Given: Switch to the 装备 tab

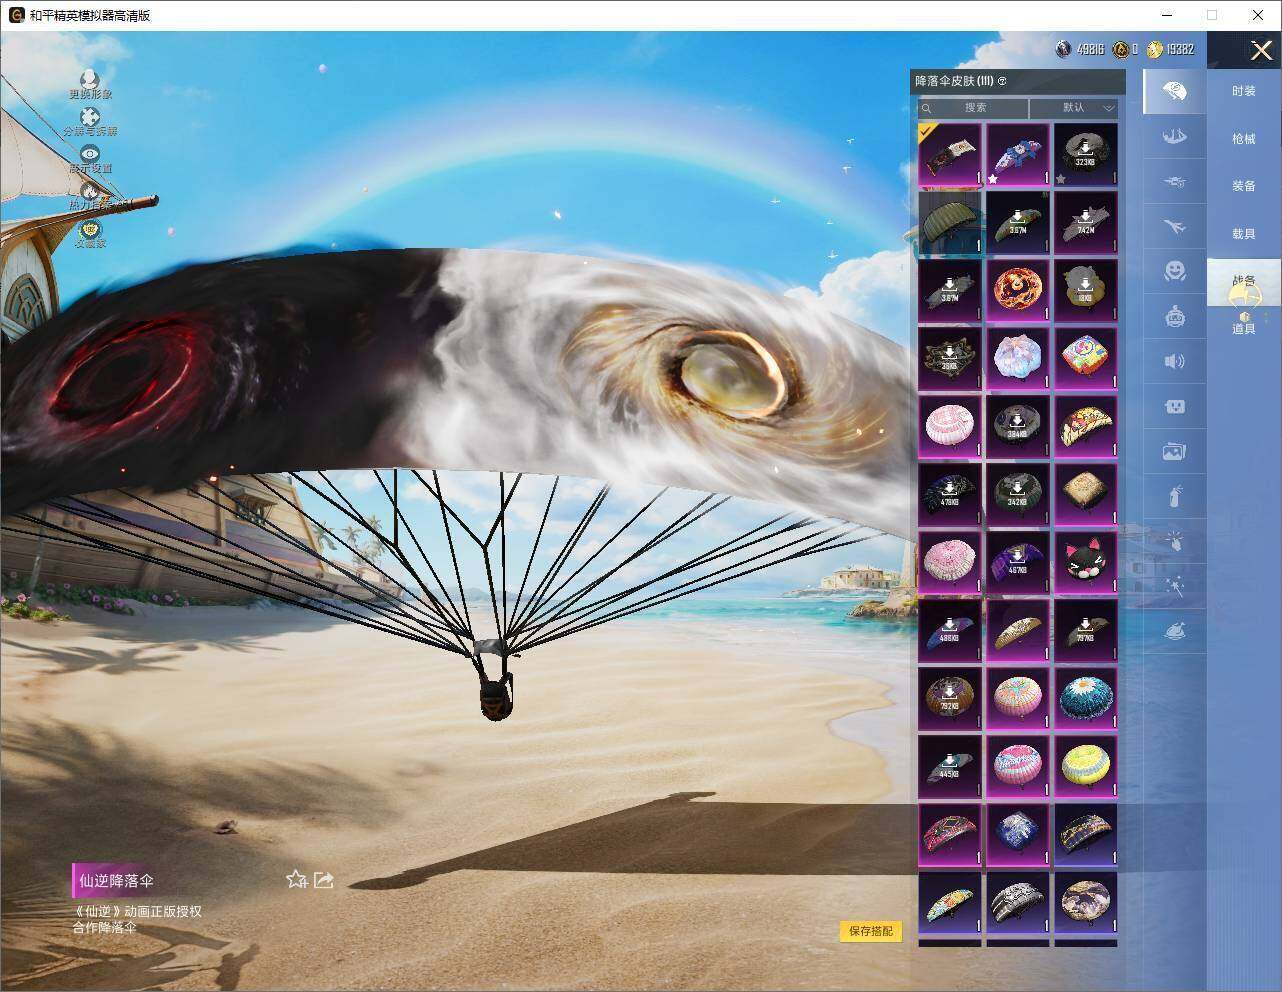Looking at the screenshot, I should click(x=1244, y=186).
